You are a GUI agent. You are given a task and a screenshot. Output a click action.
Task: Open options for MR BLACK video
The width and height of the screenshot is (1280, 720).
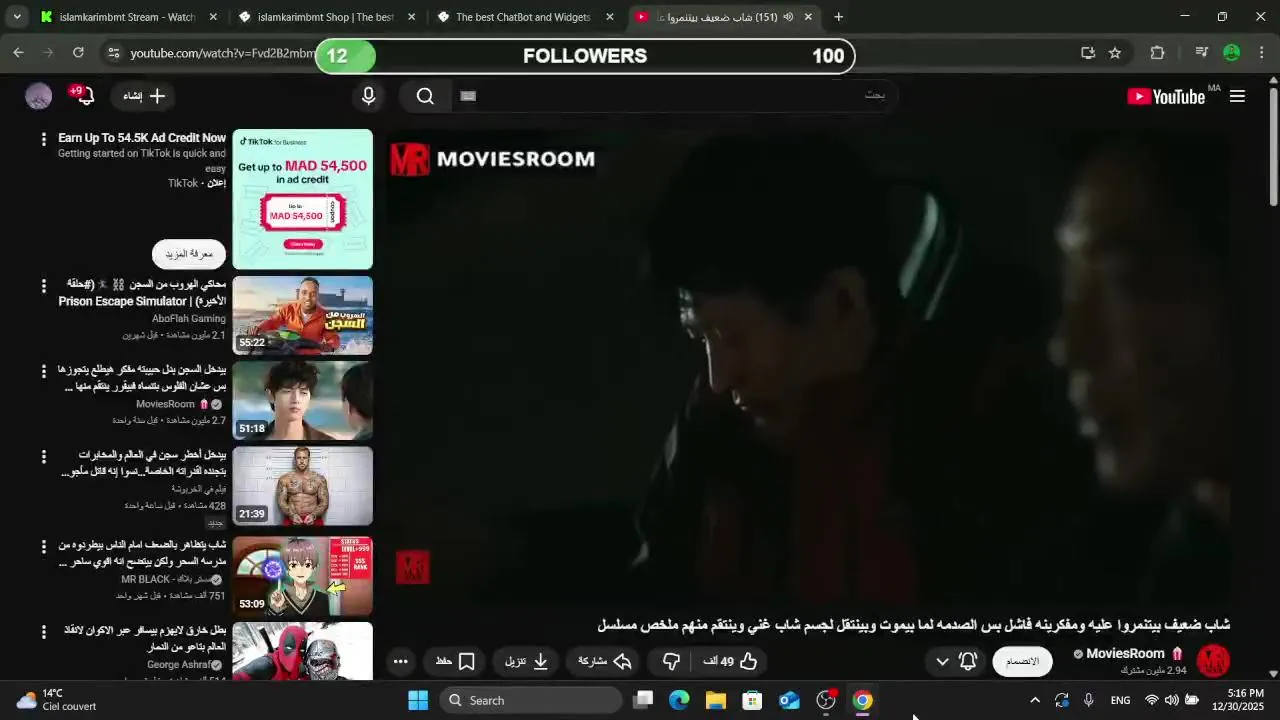43,547
